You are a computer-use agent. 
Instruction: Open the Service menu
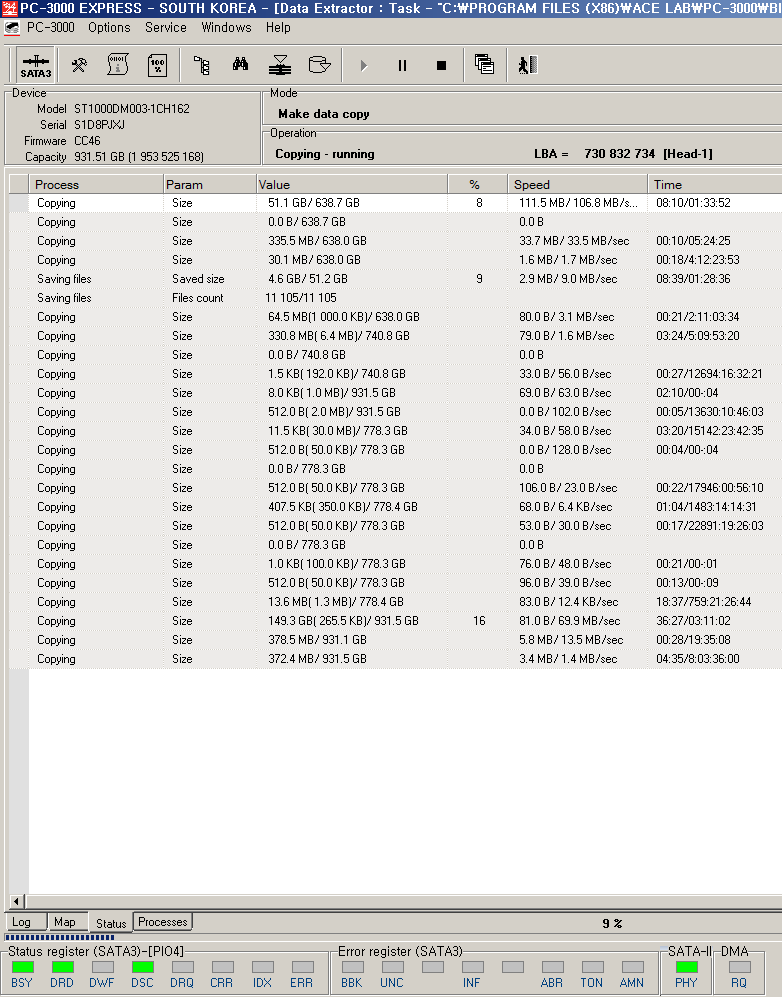[166, 27]
